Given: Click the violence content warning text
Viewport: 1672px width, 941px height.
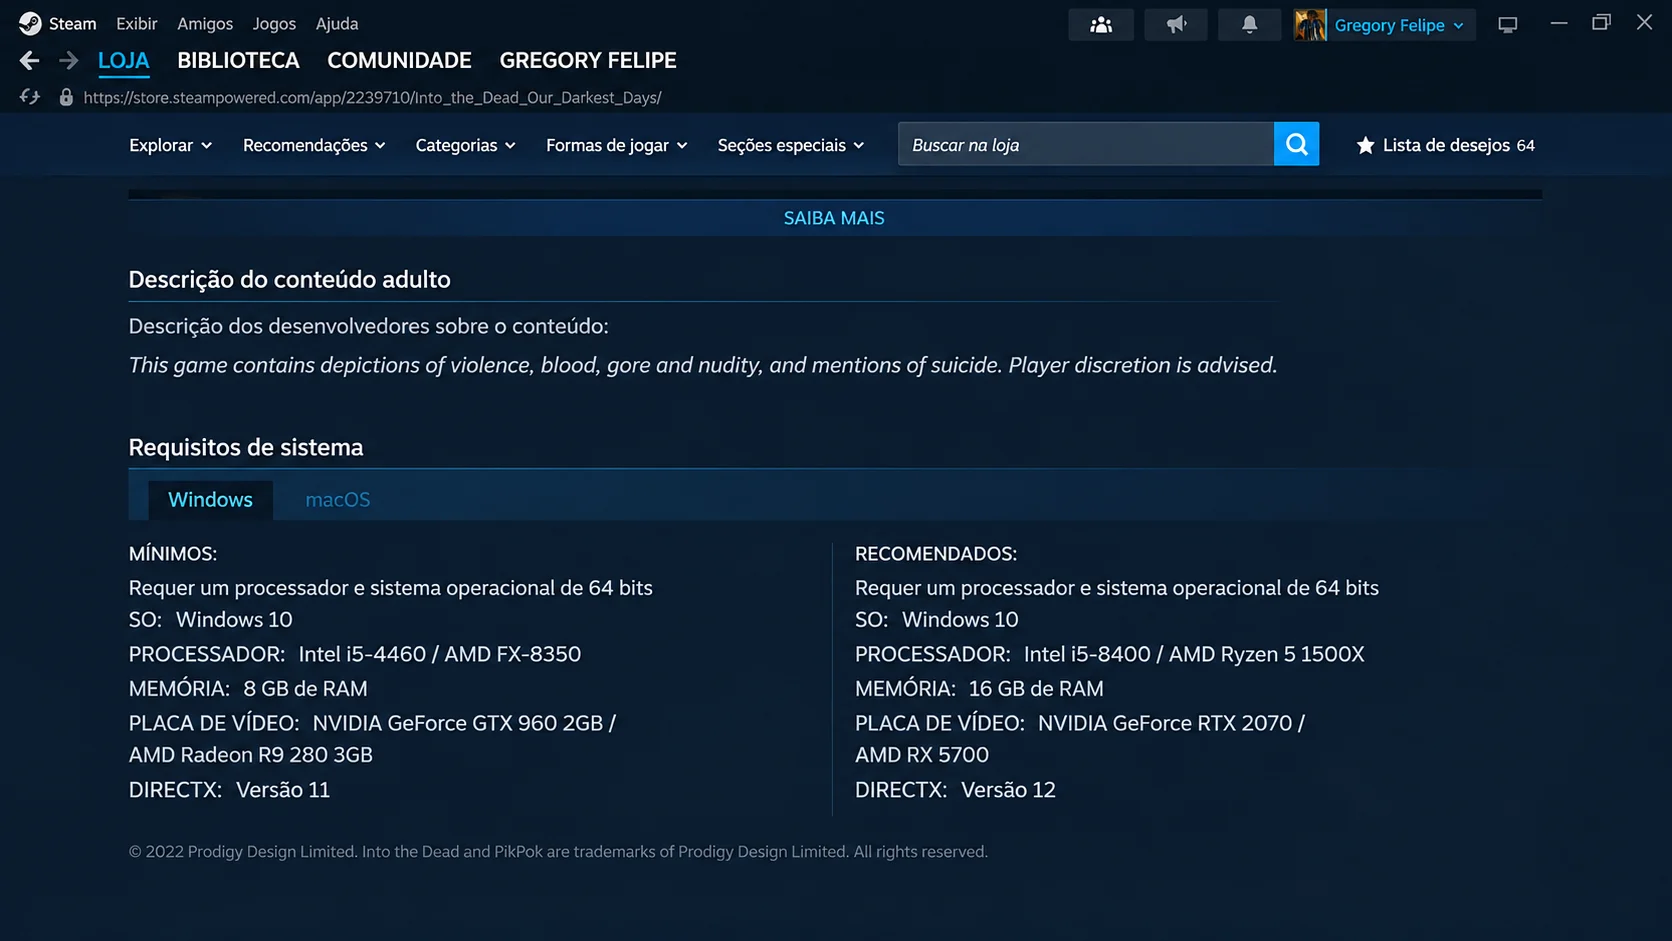Looking at the screenshot, I should (703, 365).
